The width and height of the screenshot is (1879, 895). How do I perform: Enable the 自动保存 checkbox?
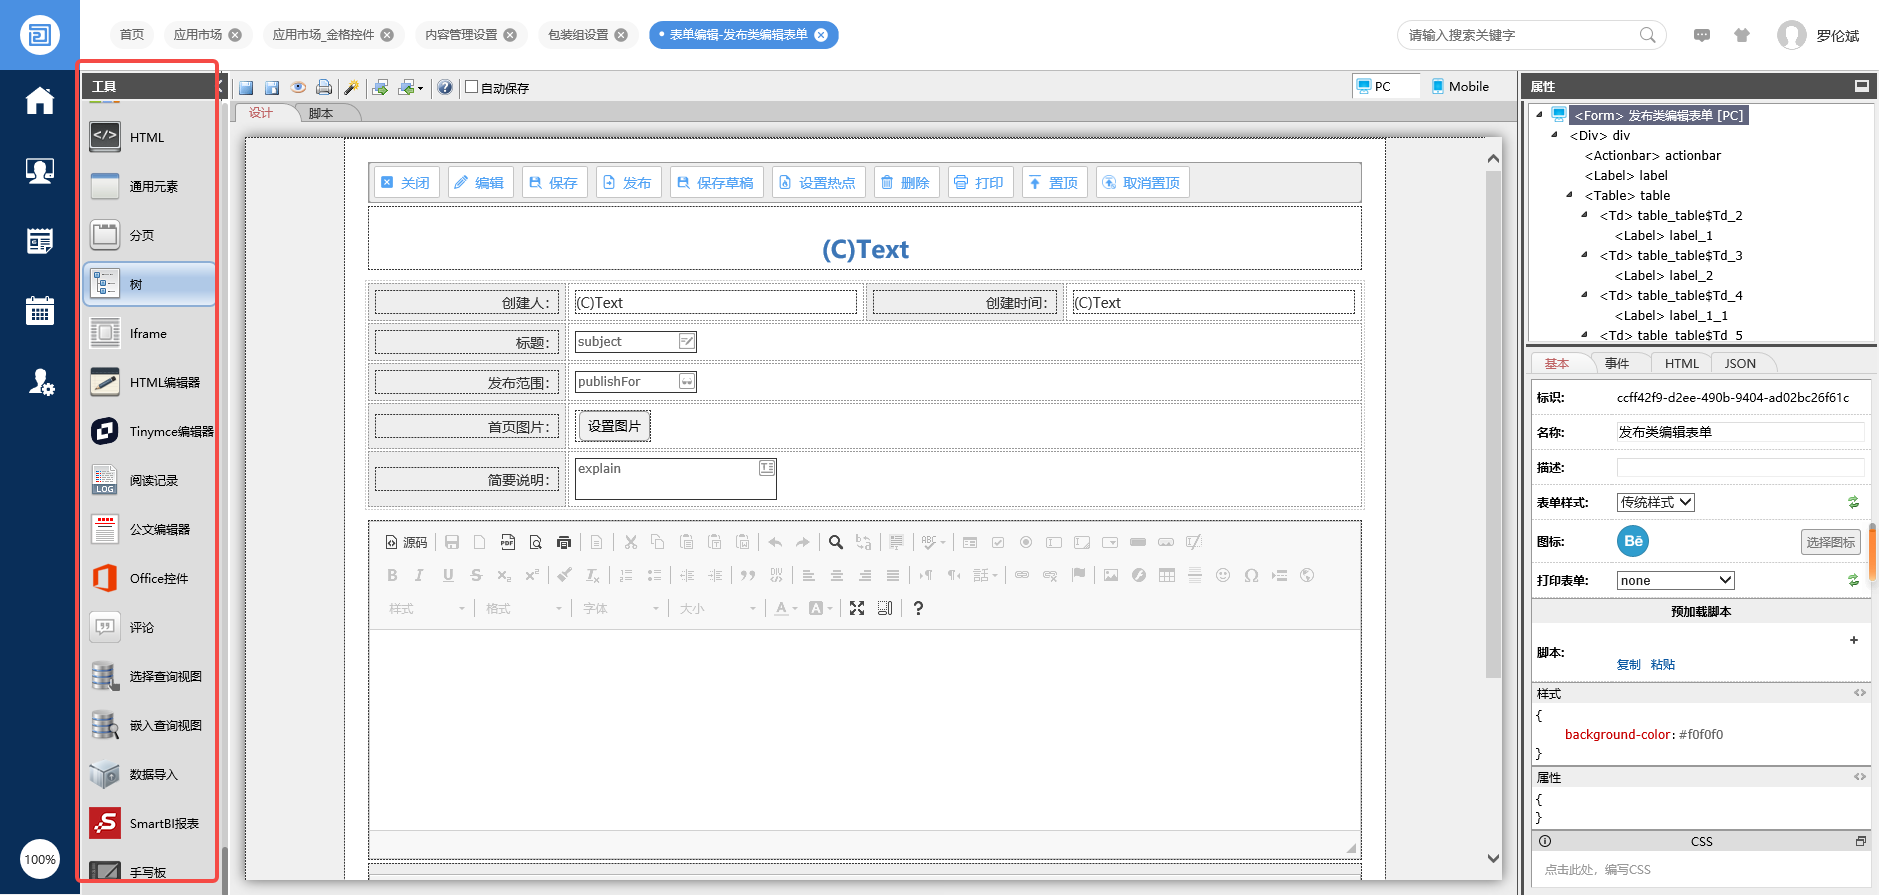coord(472,87)
